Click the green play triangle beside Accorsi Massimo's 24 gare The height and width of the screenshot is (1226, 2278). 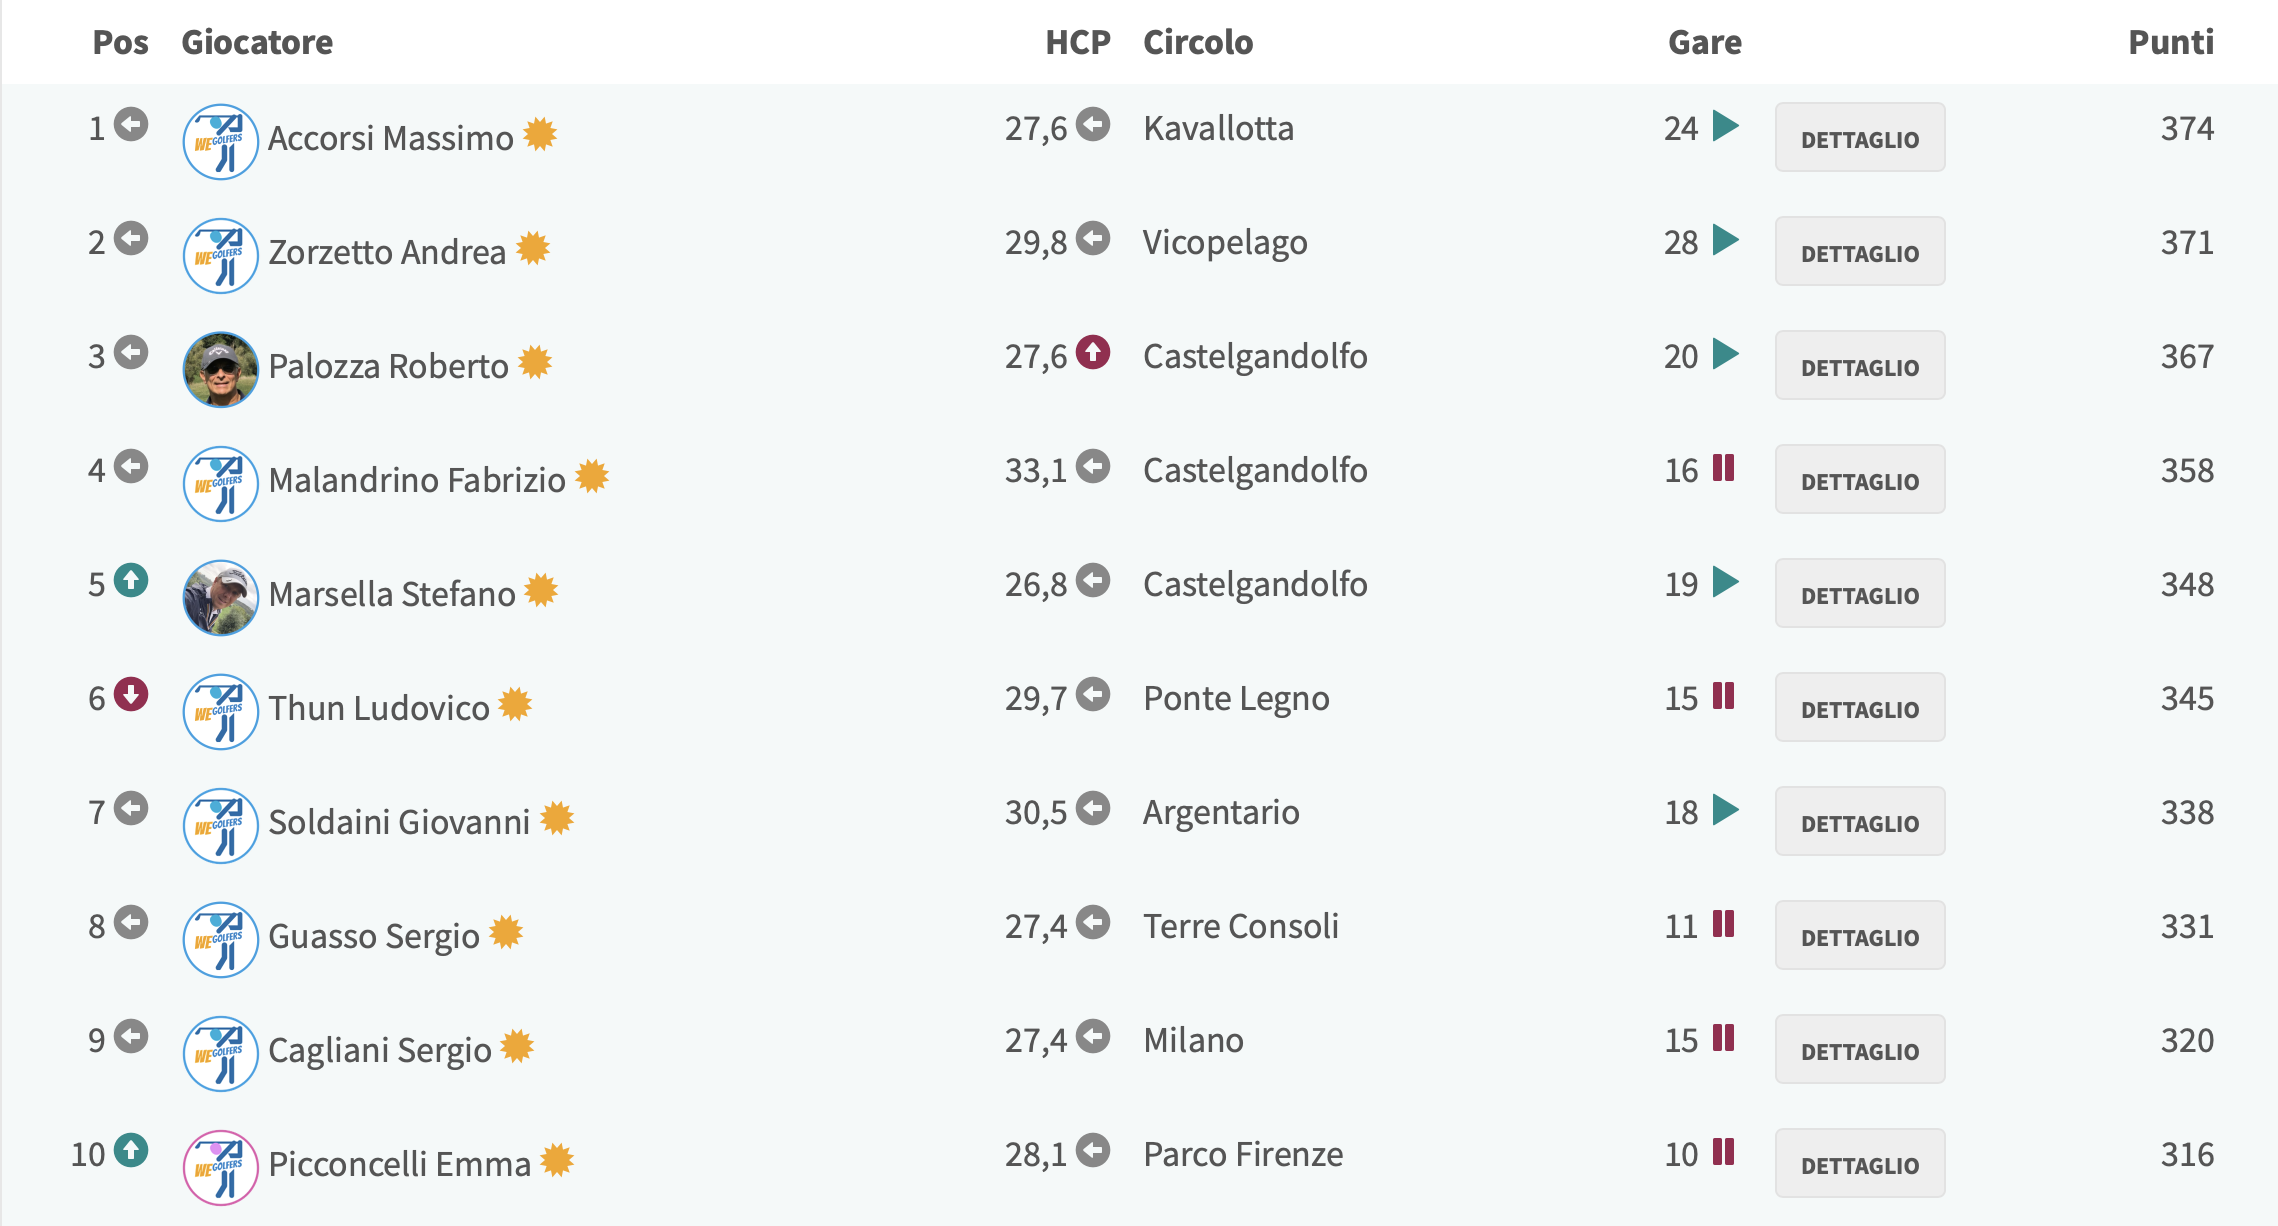coord(1725,126)
